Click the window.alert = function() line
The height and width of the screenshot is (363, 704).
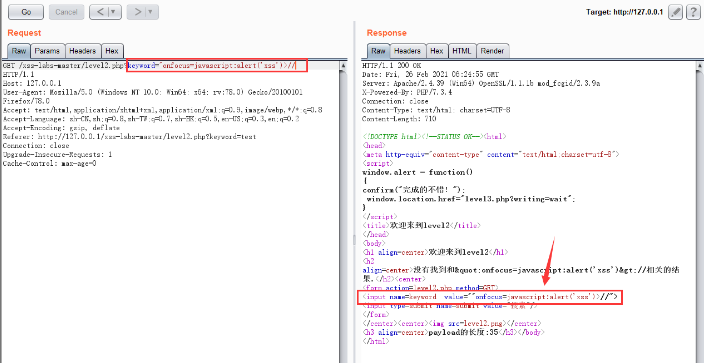point(418,172)
